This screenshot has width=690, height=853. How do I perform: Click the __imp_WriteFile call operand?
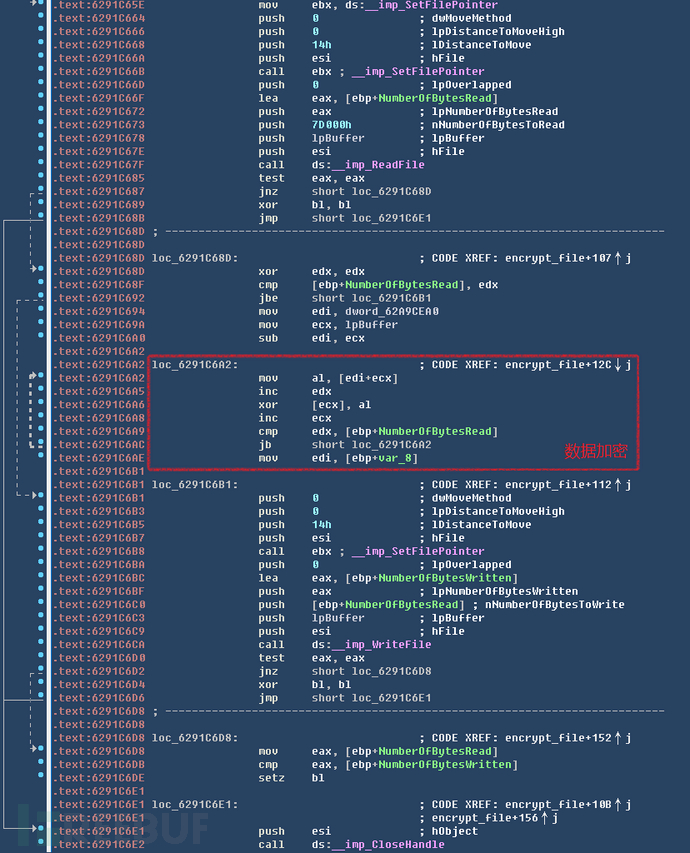(381, 645)
